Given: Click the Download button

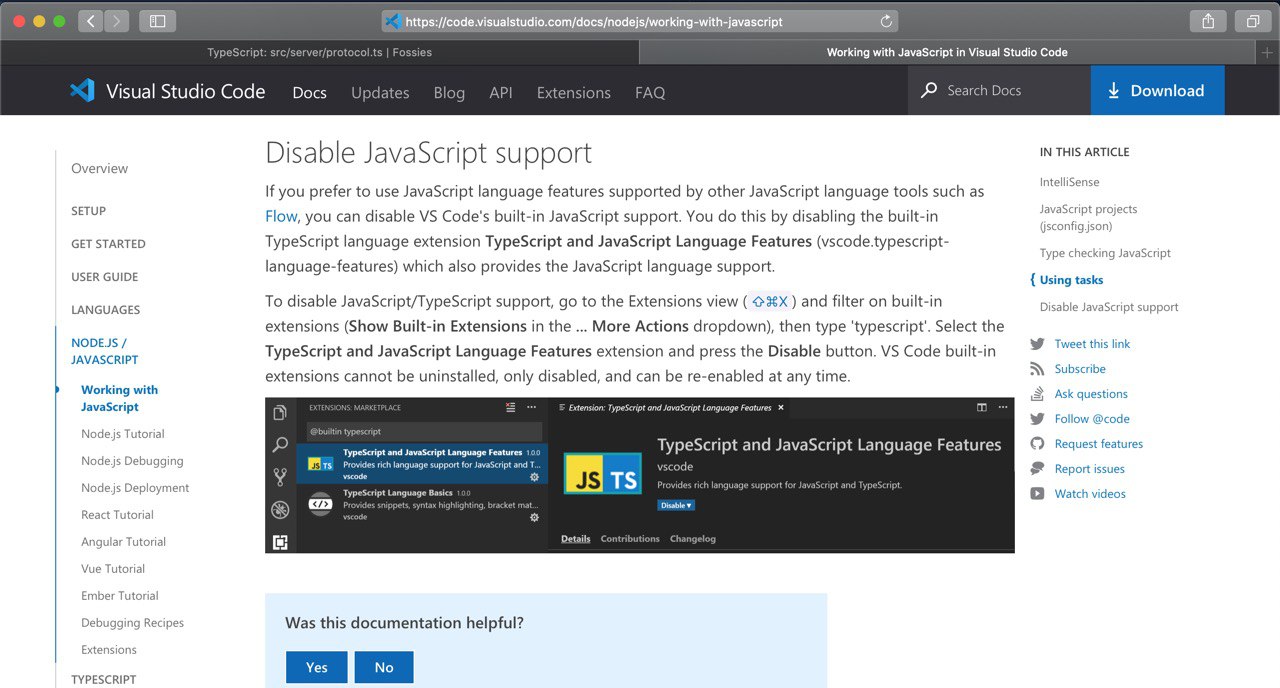Looking at the screenshot, I should tap(1157, 90).
